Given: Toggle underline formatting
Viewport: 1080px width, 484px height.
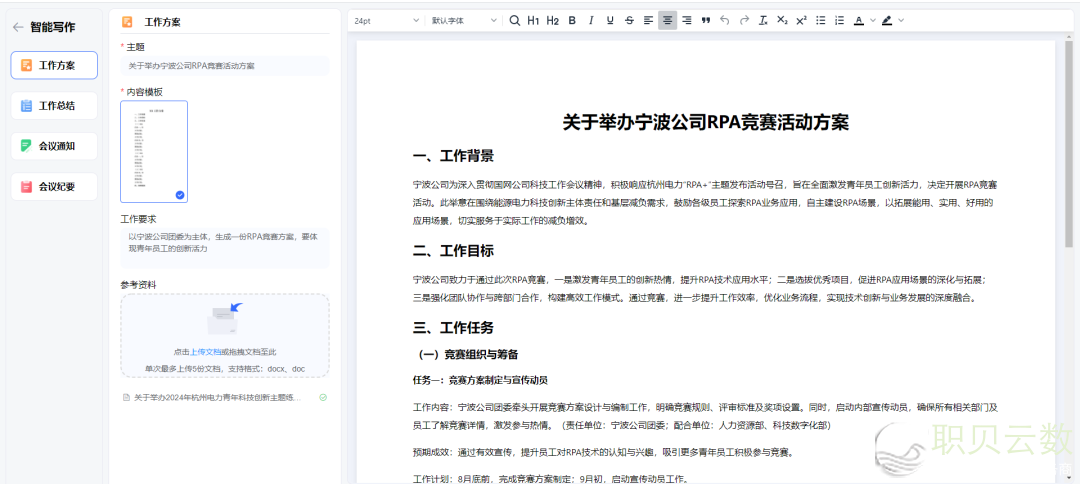Looking at the screenshot, I should tap(610, 20).
